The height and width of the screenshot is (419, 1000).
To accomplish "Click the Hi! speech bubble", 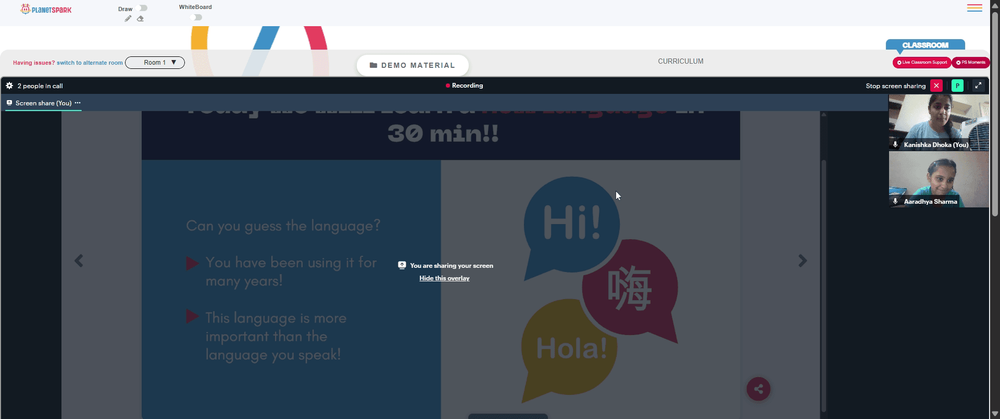I will coord(571,225).
